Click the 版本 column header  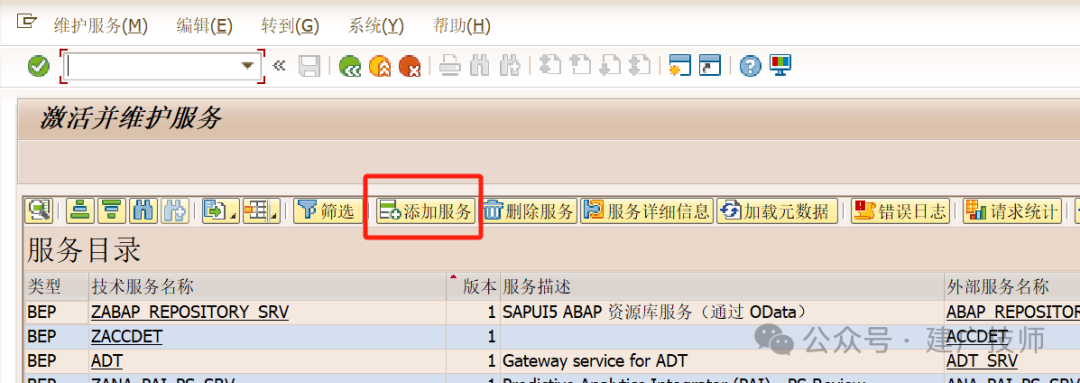coord(472,287)
